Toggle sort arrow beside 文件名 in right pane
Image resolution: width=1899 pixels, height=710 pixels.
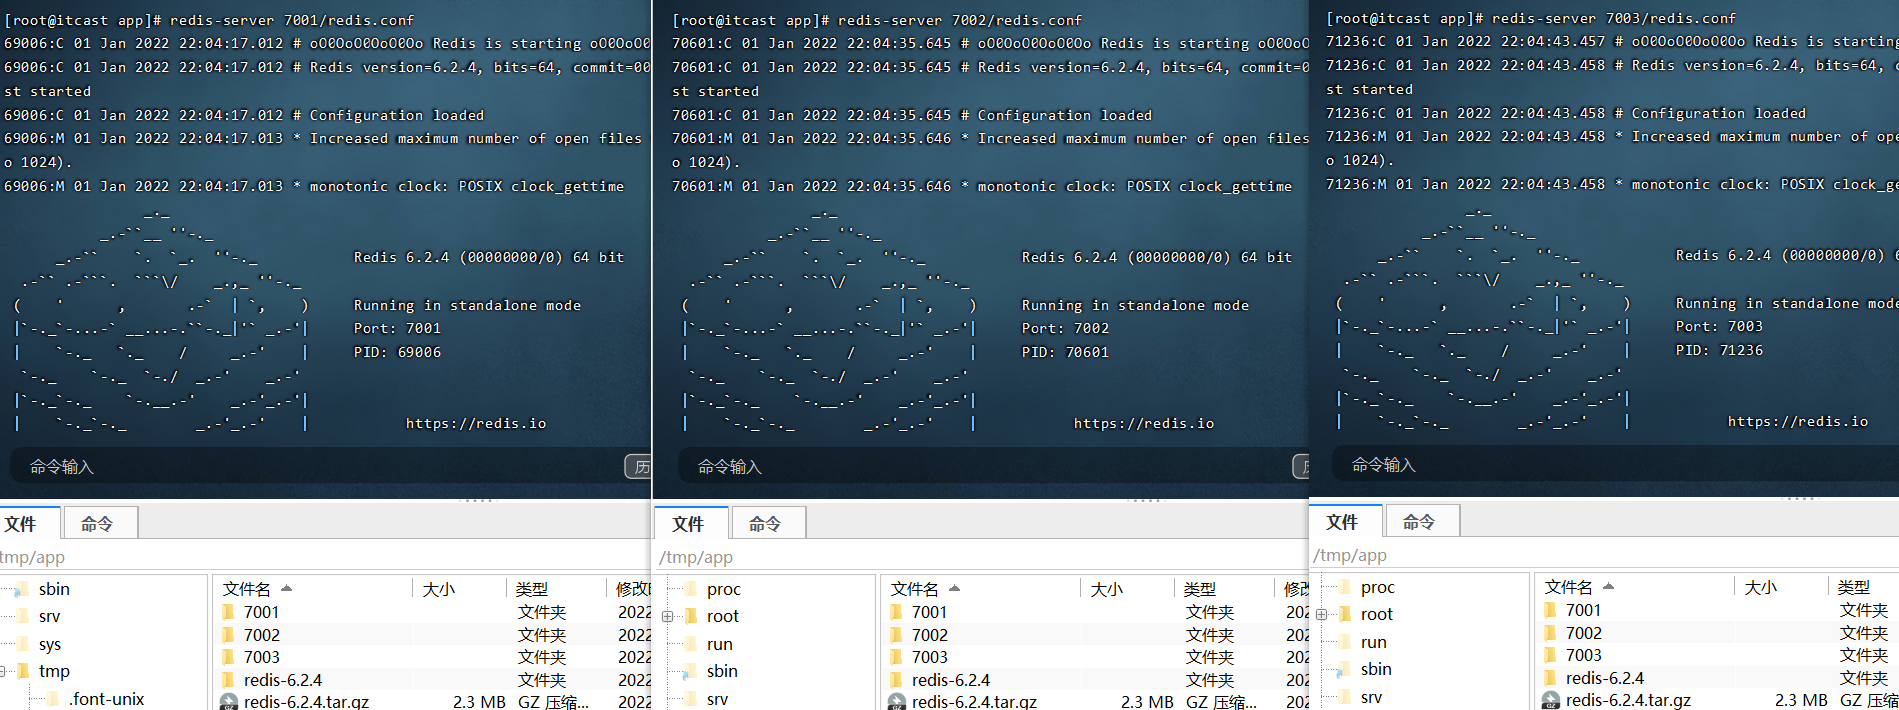coord(1608,586)
